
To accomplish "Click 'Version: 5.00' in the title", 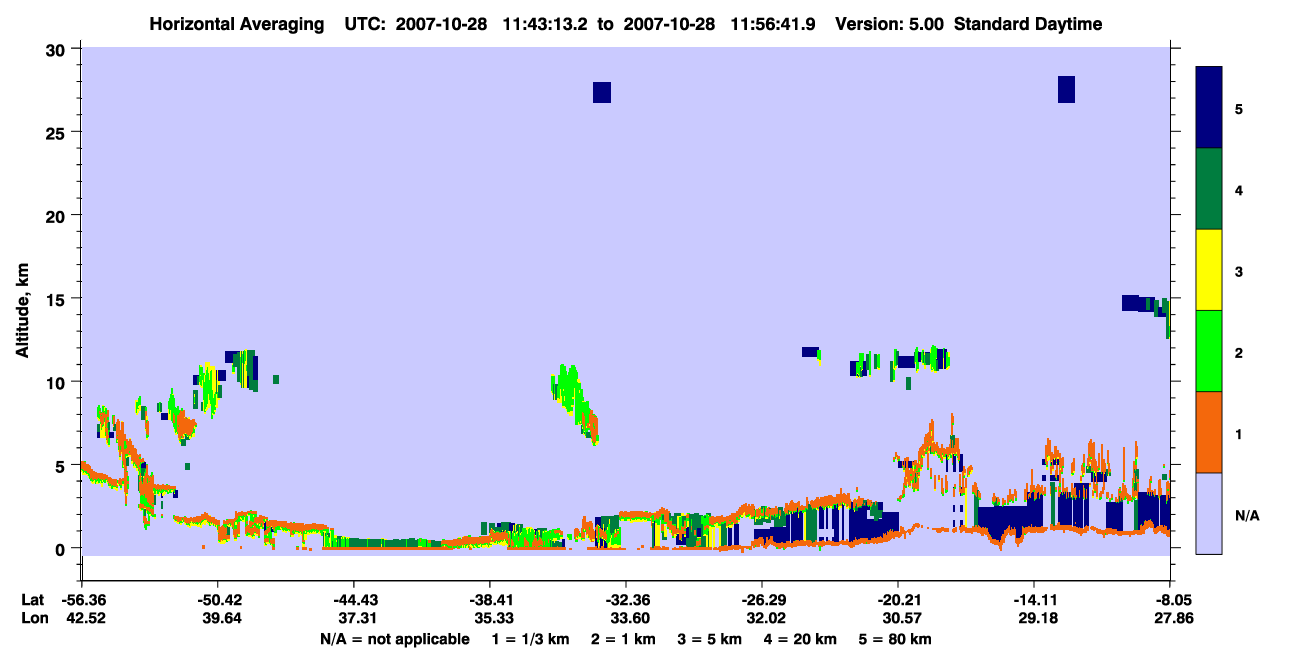I will pyautogui.click(x=890, y=24).
